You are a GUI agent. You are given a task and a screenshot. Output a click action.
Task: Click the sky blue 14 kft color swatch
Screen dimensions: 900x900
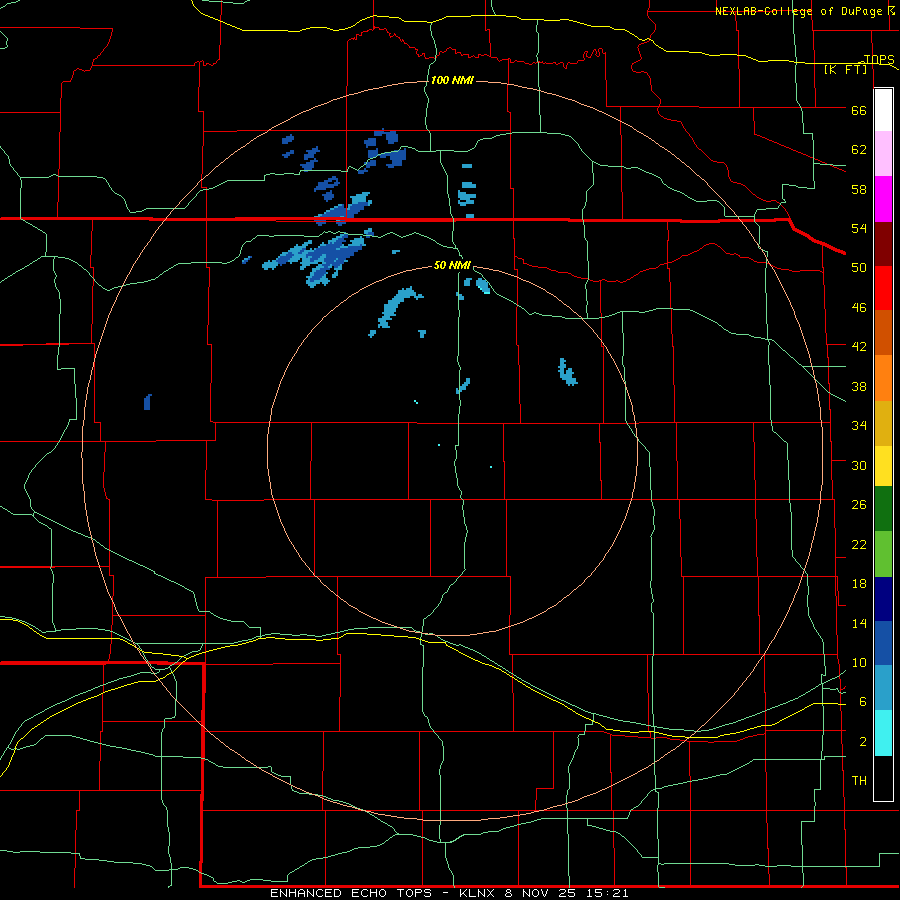[883, 688]
